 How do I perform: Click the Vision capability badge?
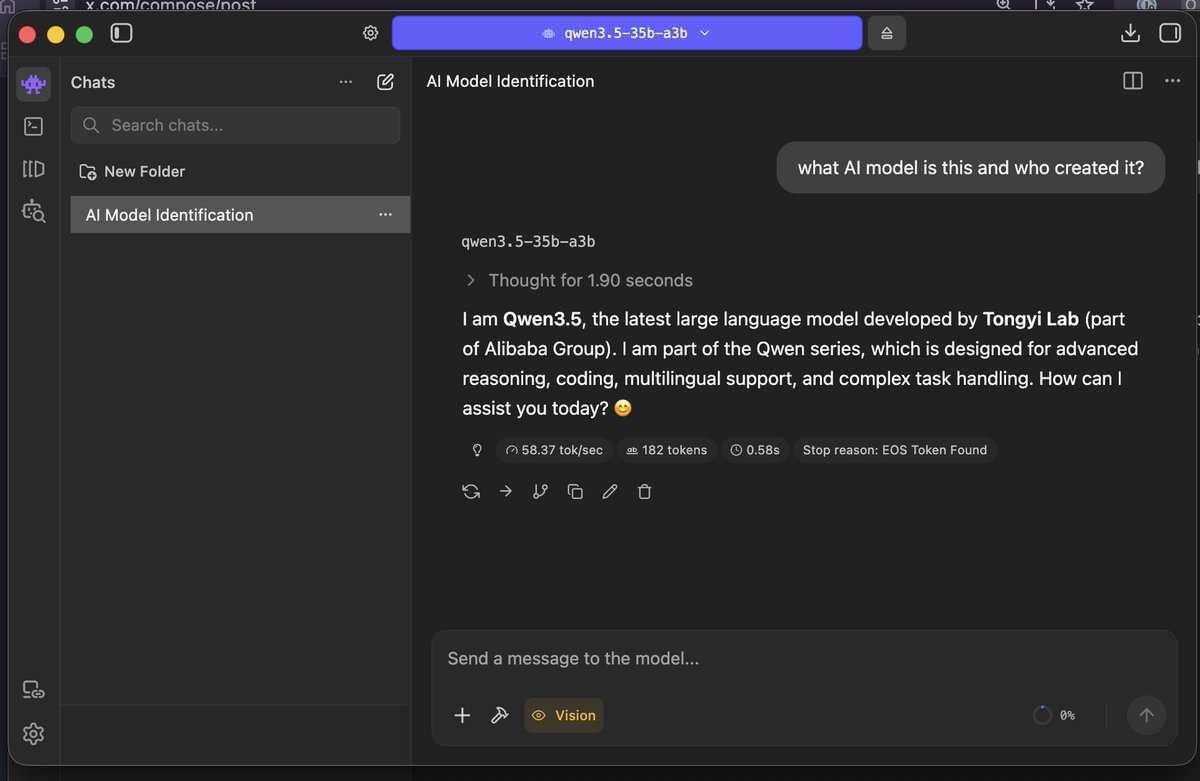click(564, 715)
